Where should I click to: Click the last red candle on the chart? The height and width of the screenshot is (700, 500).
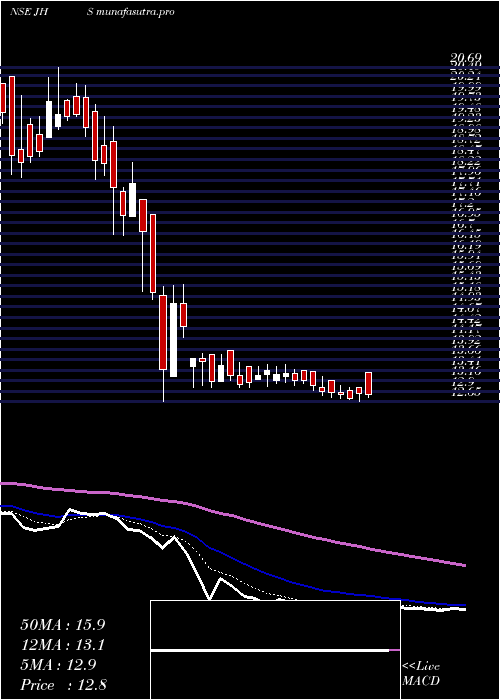coord(369,383)
